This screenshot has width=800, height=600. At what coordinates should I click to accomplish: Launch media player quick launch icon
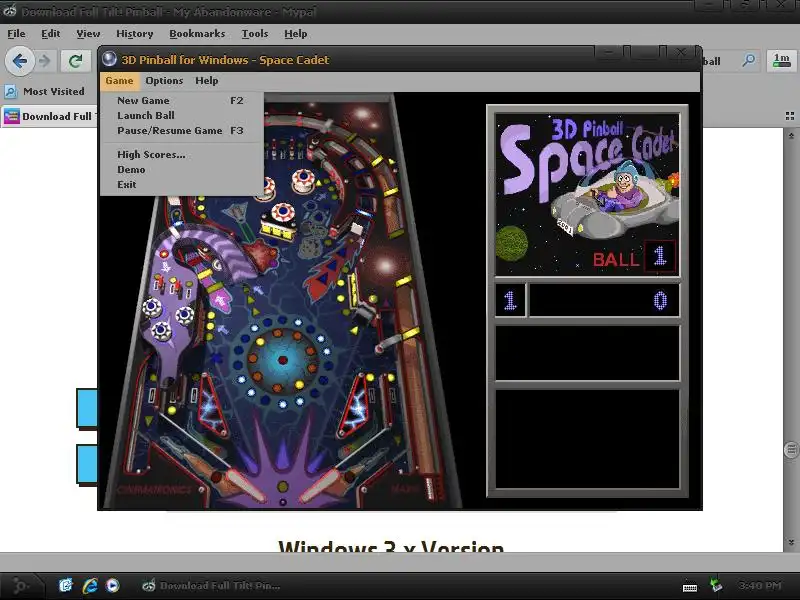pos(113,585)
